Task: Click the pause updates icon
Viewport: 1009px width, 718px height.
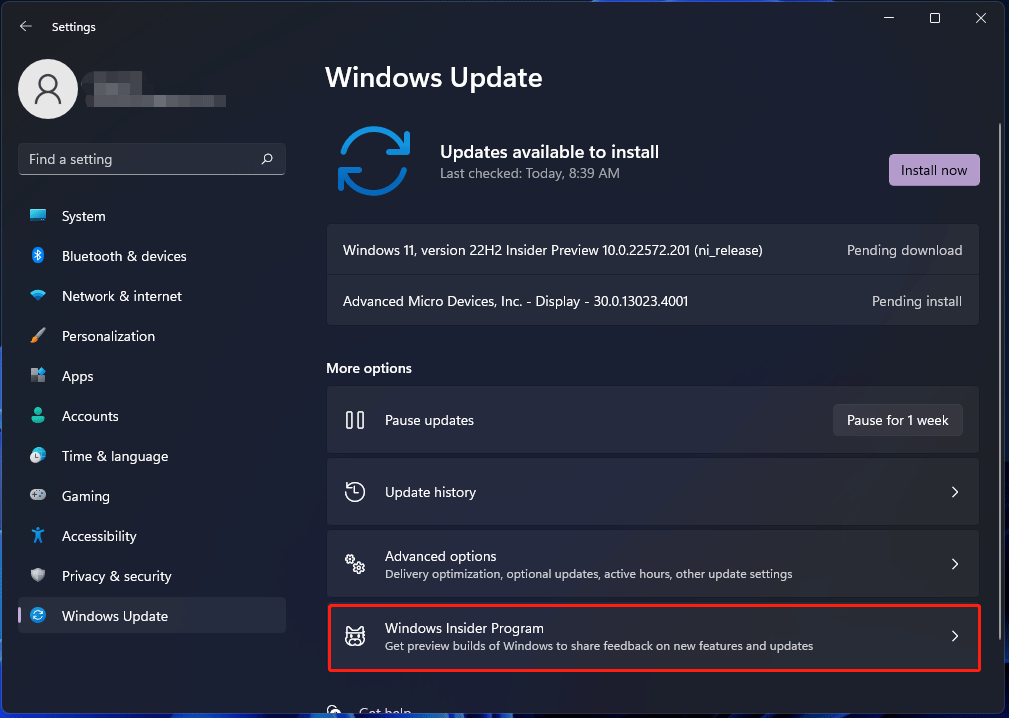Action: 355,420
